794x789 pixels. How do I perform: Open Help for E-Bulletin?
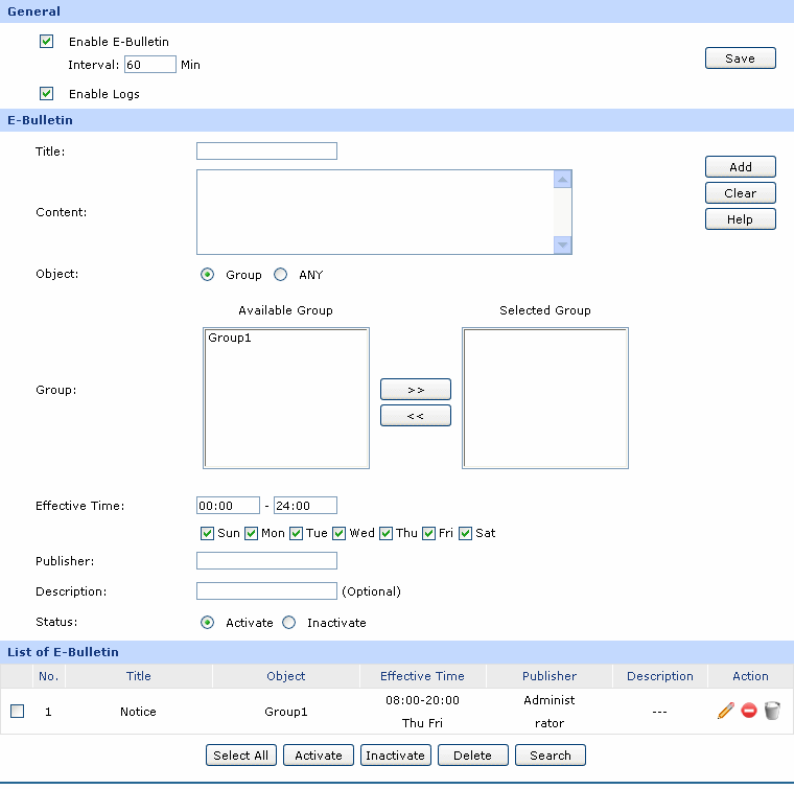coord(740,219)
